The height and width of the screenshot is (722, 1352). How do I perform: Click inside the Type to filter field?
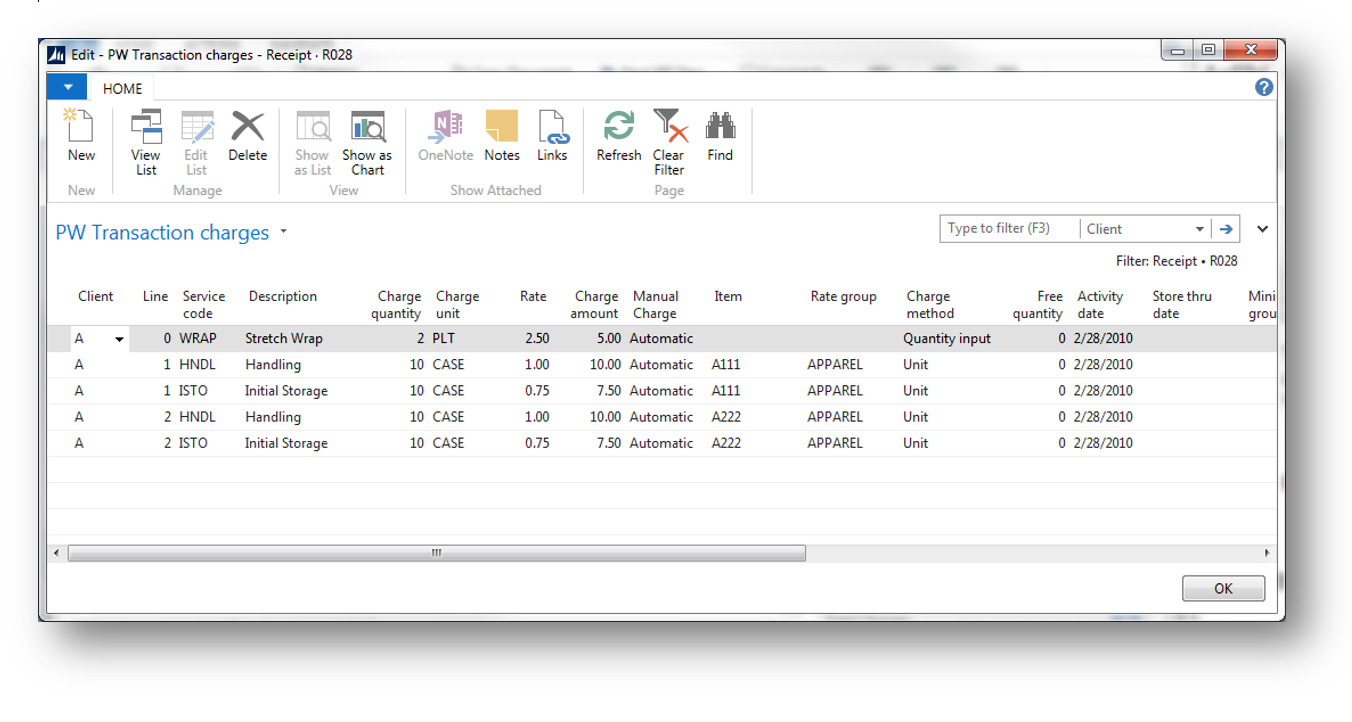pos(1007,228)
